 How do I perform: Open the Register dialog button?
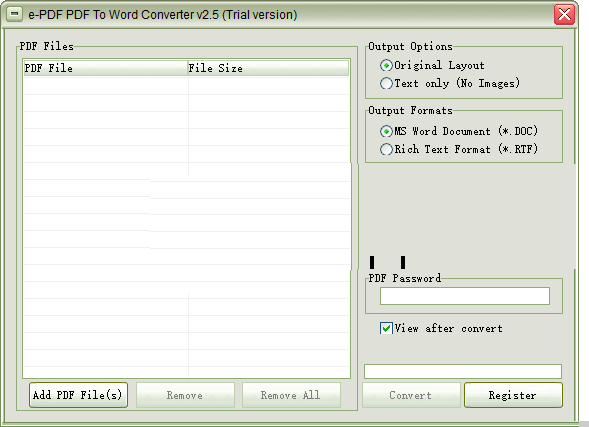point(513,395)
